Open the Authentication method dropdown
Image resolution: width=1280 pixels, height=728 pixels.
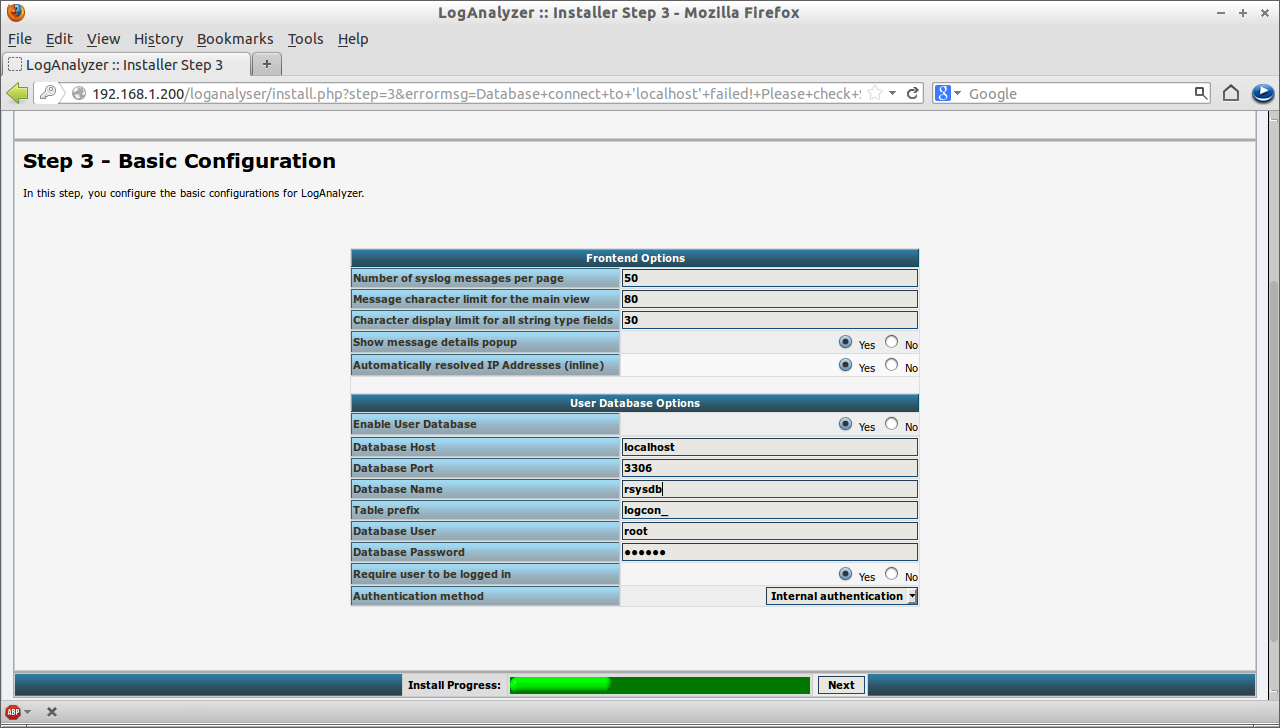click(842, 596)
